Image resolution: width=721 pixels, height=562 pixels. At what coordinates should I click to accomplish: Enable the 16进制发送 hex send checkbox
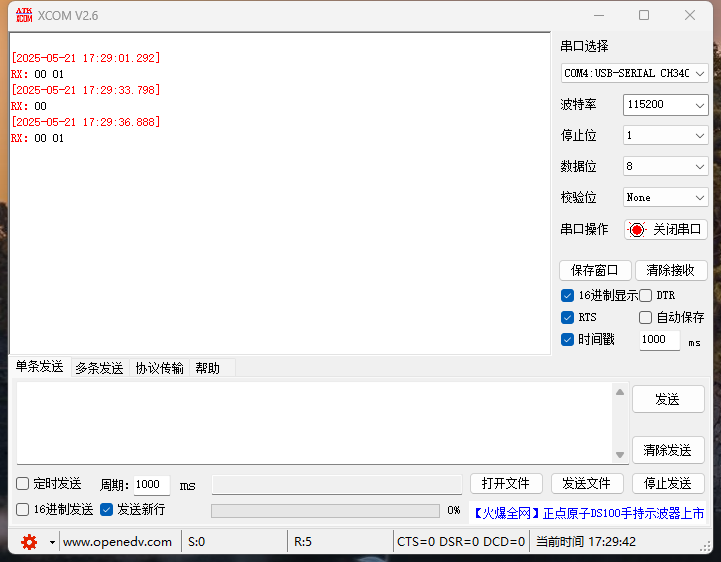(23, 510)
